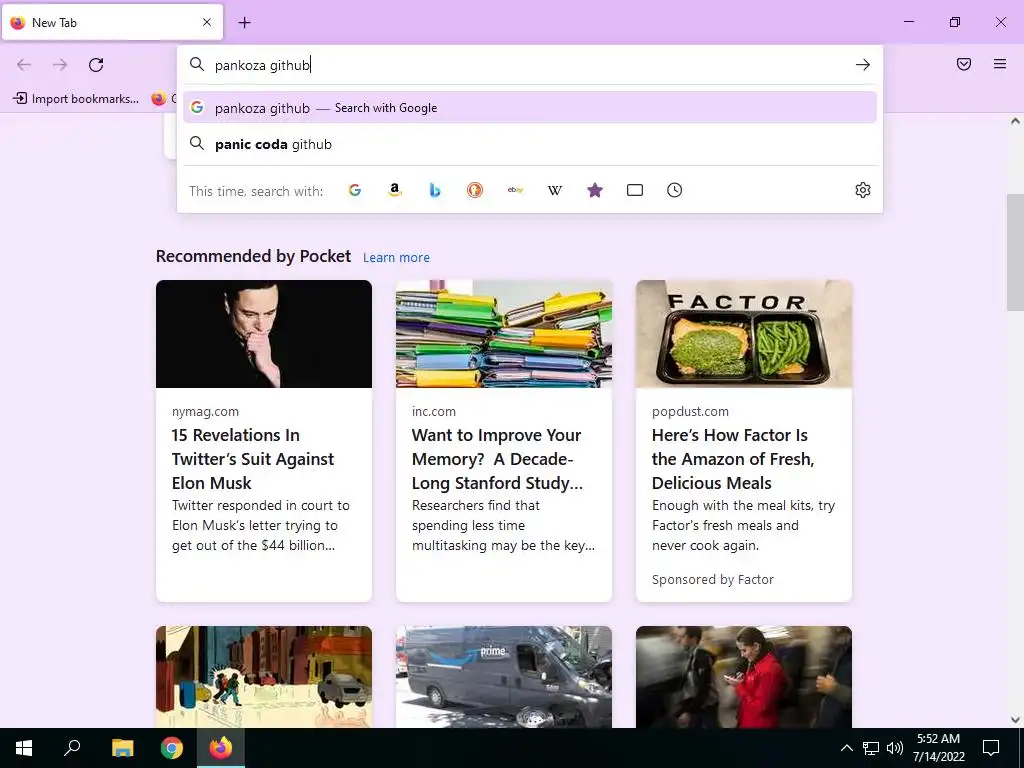The height and width of the screenshot is (768, 1024).
Task: Click Firefox icon in taskbar
Action: [221, 748]
